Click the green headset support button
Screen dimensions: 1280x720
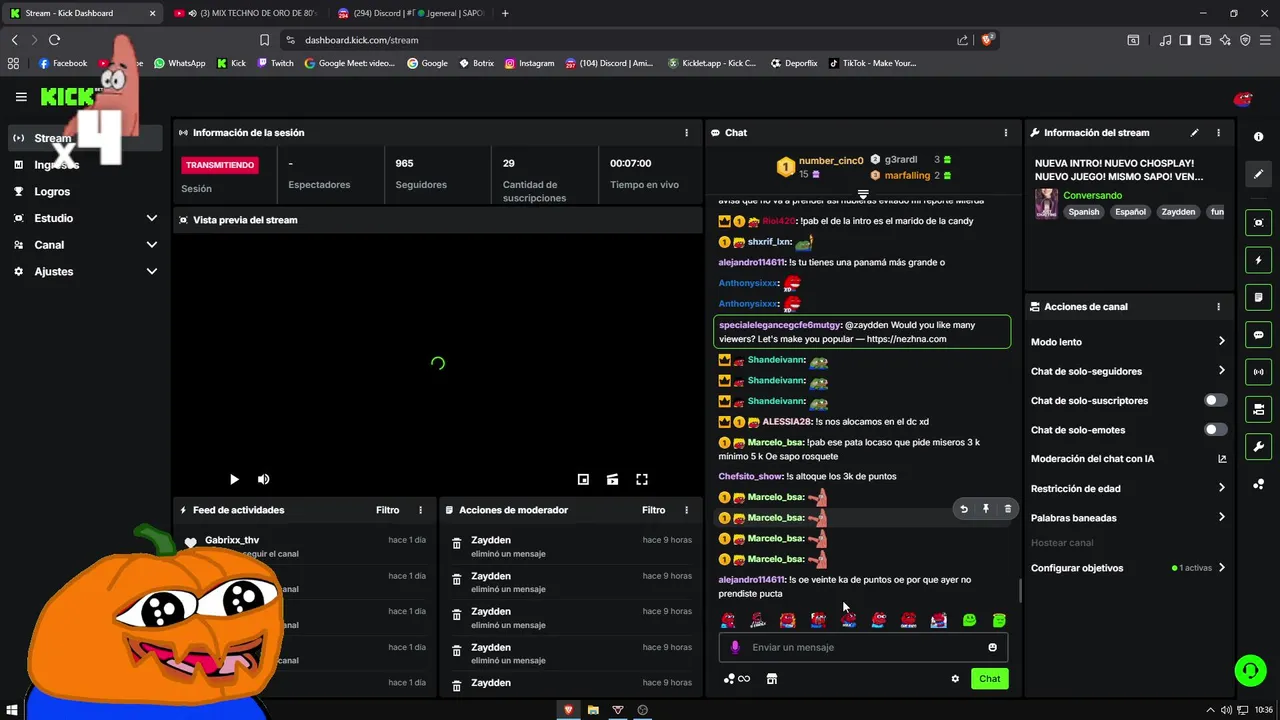tap(1250, 670)
